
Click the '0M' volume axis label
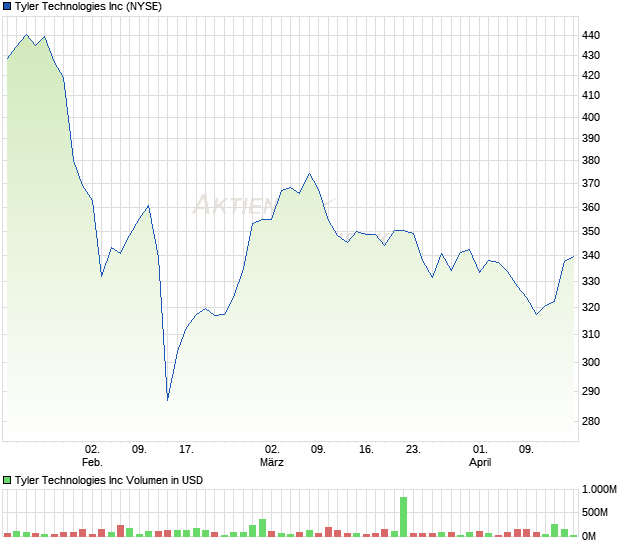click(589, 536)
